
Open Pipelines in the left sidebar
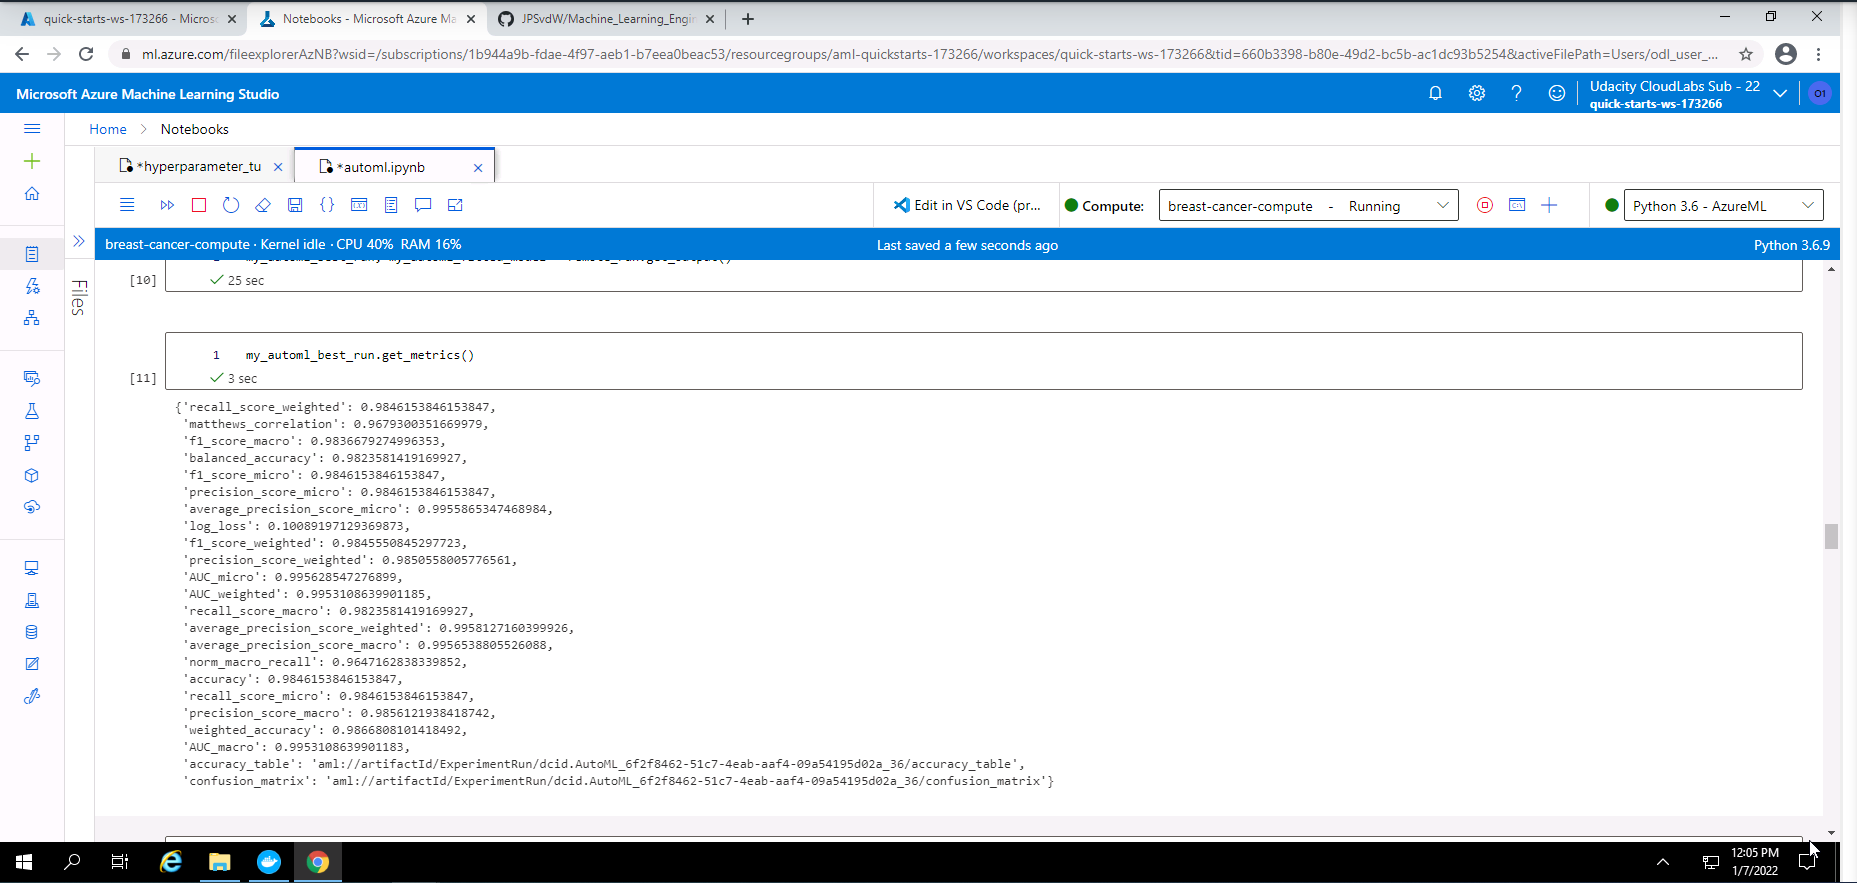point(32,443)
